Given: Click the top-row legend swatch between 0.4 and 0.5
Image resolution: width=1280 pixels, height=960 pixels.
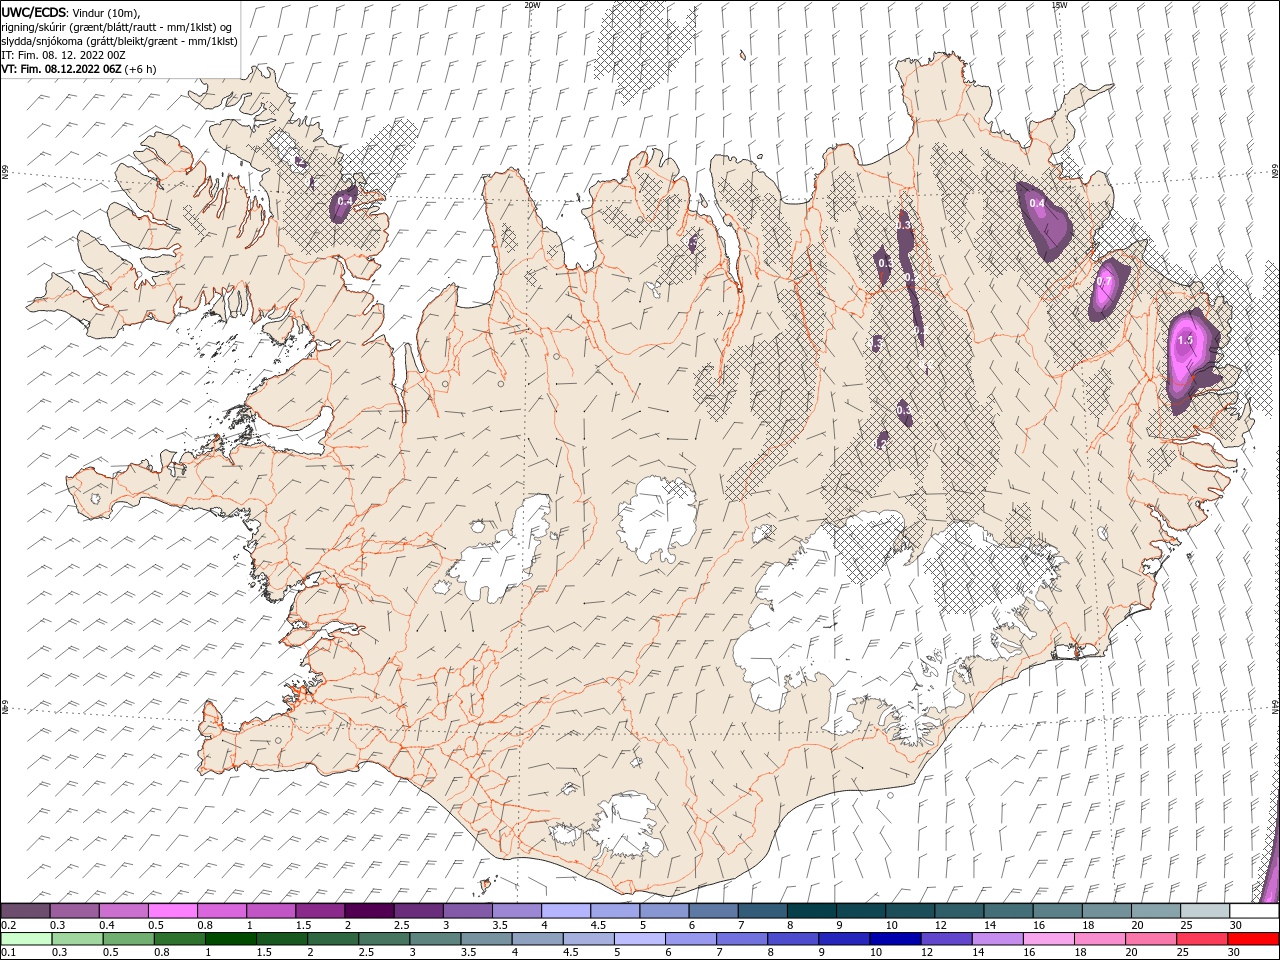Looking at the screenshot, I should coord(123,911).
